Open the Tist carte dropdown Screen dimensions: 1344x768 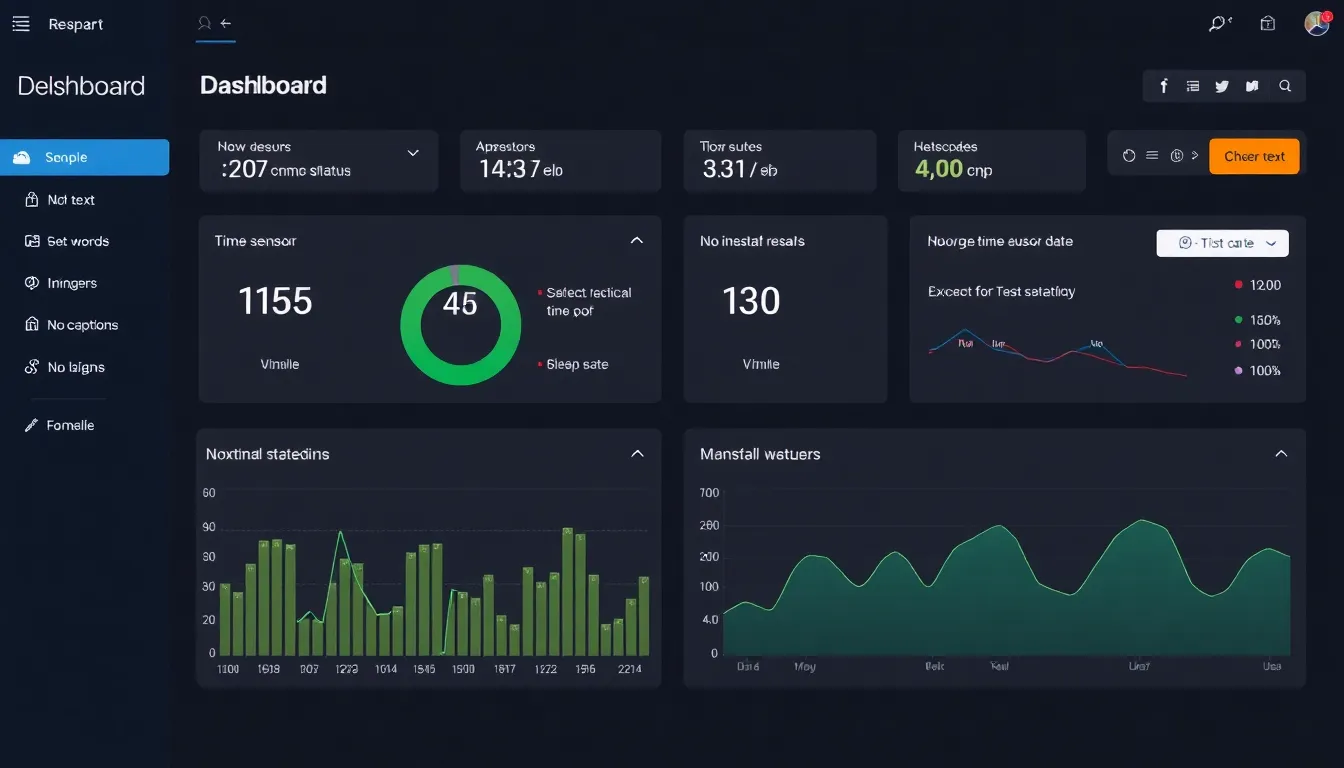coord(1222,243)
